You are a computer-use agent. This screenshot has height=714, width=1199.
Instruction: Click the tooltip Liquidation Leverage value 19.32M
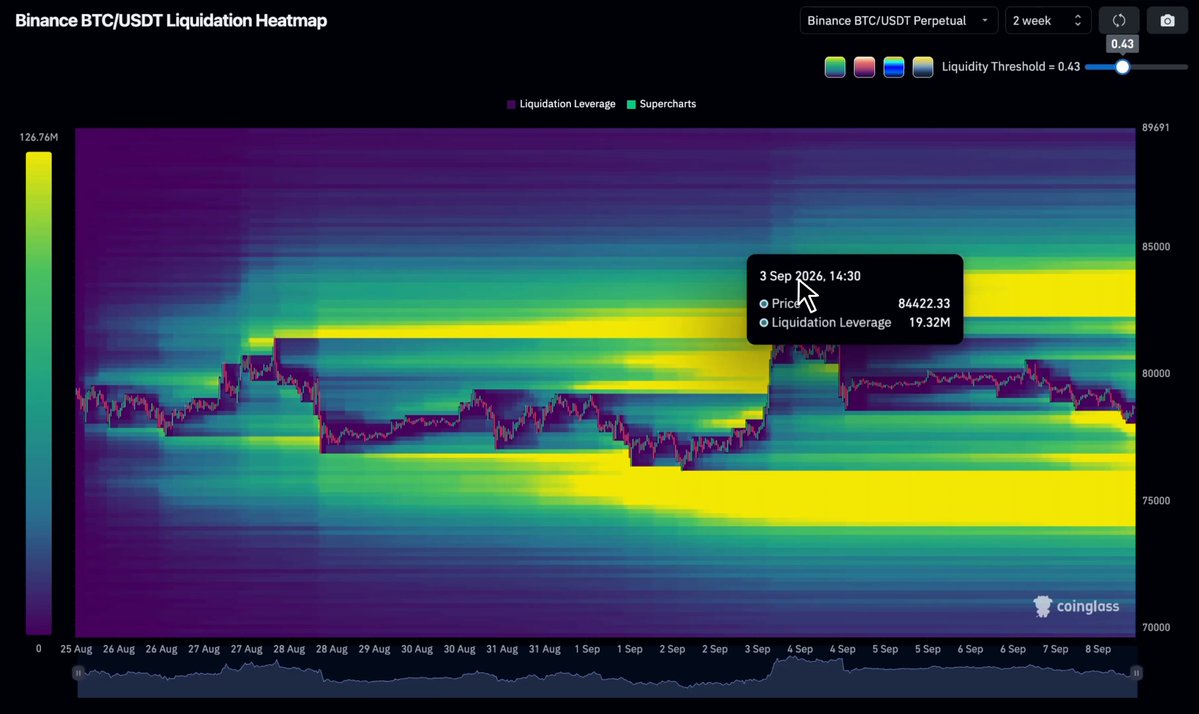(929, 323)
